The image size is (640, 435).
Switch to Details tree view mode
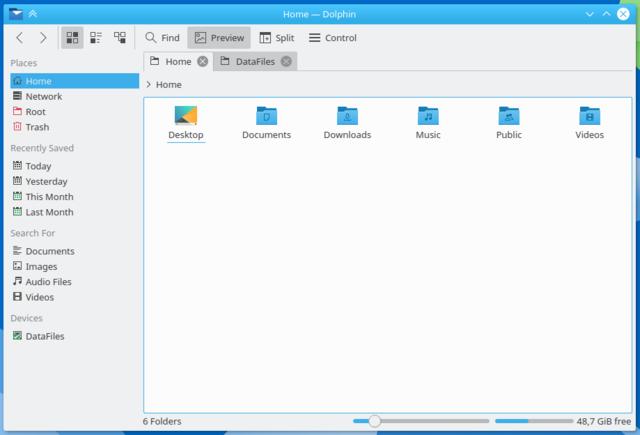click(x=120, y=38)
